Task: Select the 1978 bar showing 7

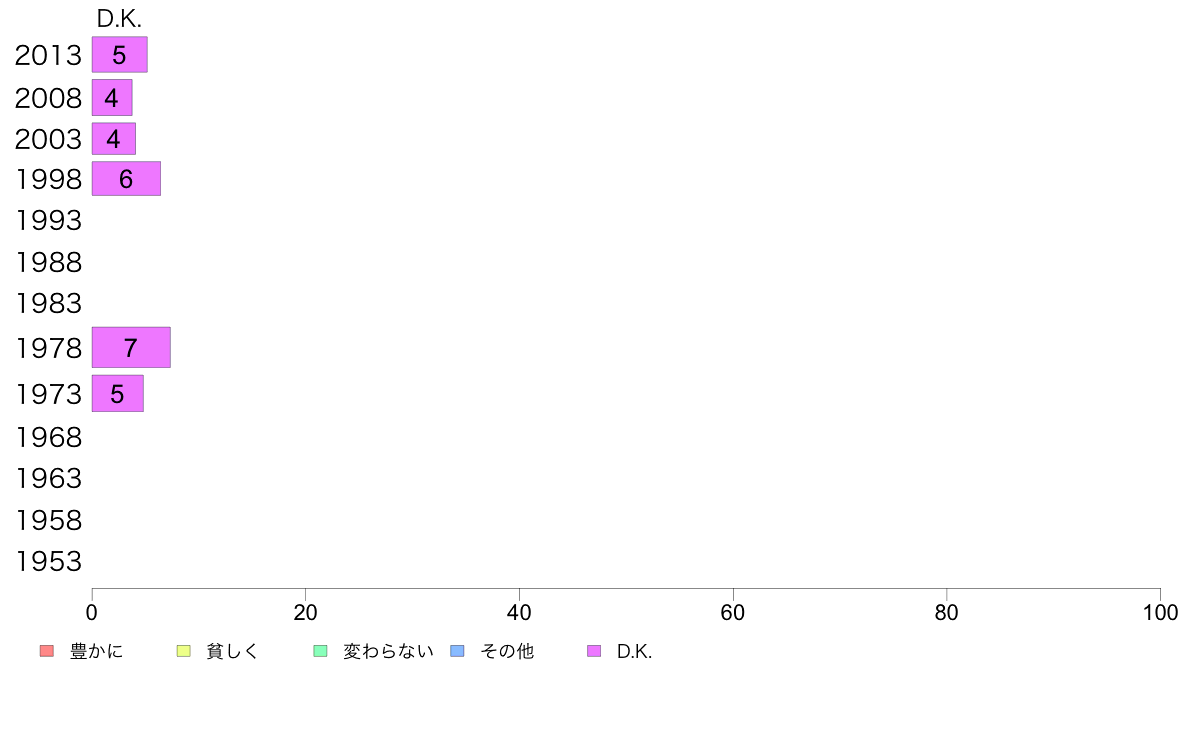Action: [x=131, y=348]
